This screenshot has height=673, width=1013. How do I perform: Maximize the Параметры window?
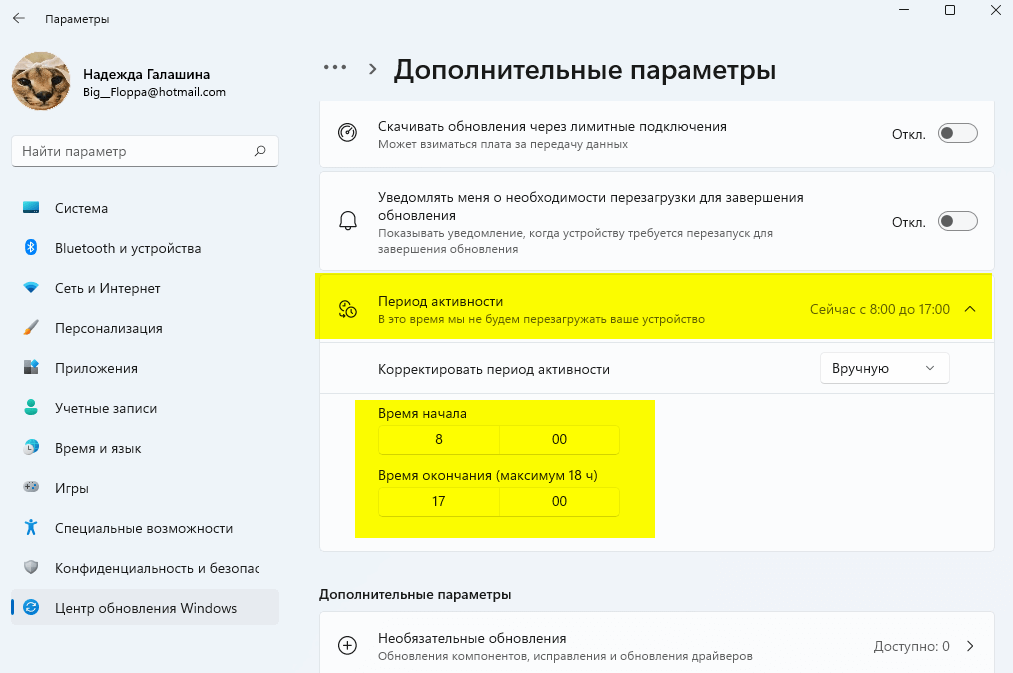950,10
